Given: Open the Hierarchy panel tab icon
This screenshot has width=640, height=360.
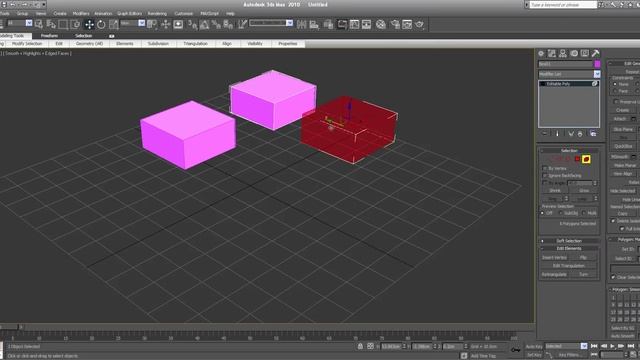Looking at the screenshot, I should [x=563, y=53].
